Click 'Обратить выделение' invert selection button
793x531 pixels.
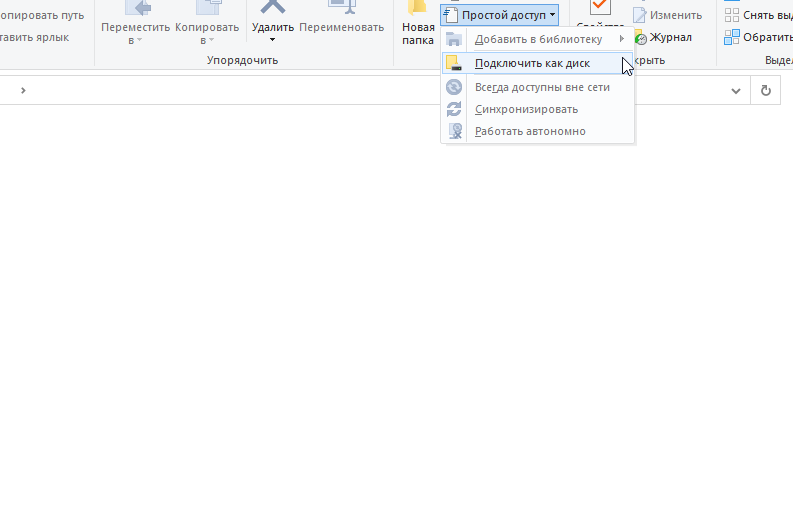758,37
